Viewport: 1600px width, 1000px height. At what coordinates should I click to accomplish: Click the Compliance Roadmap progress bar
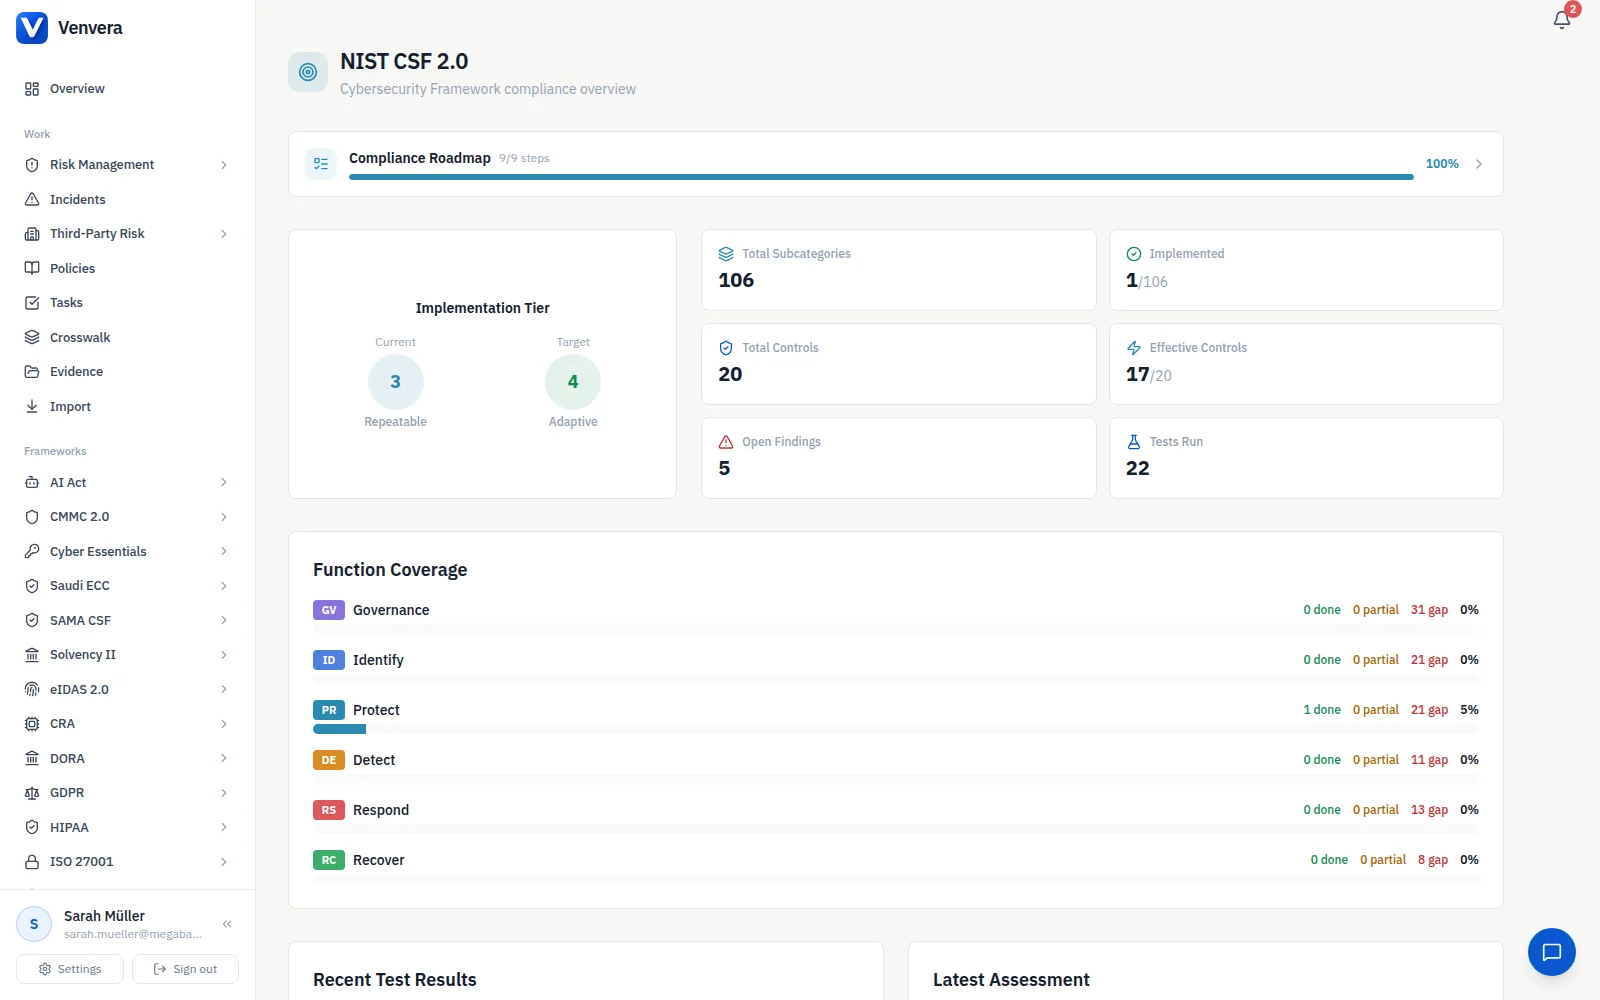881,177
